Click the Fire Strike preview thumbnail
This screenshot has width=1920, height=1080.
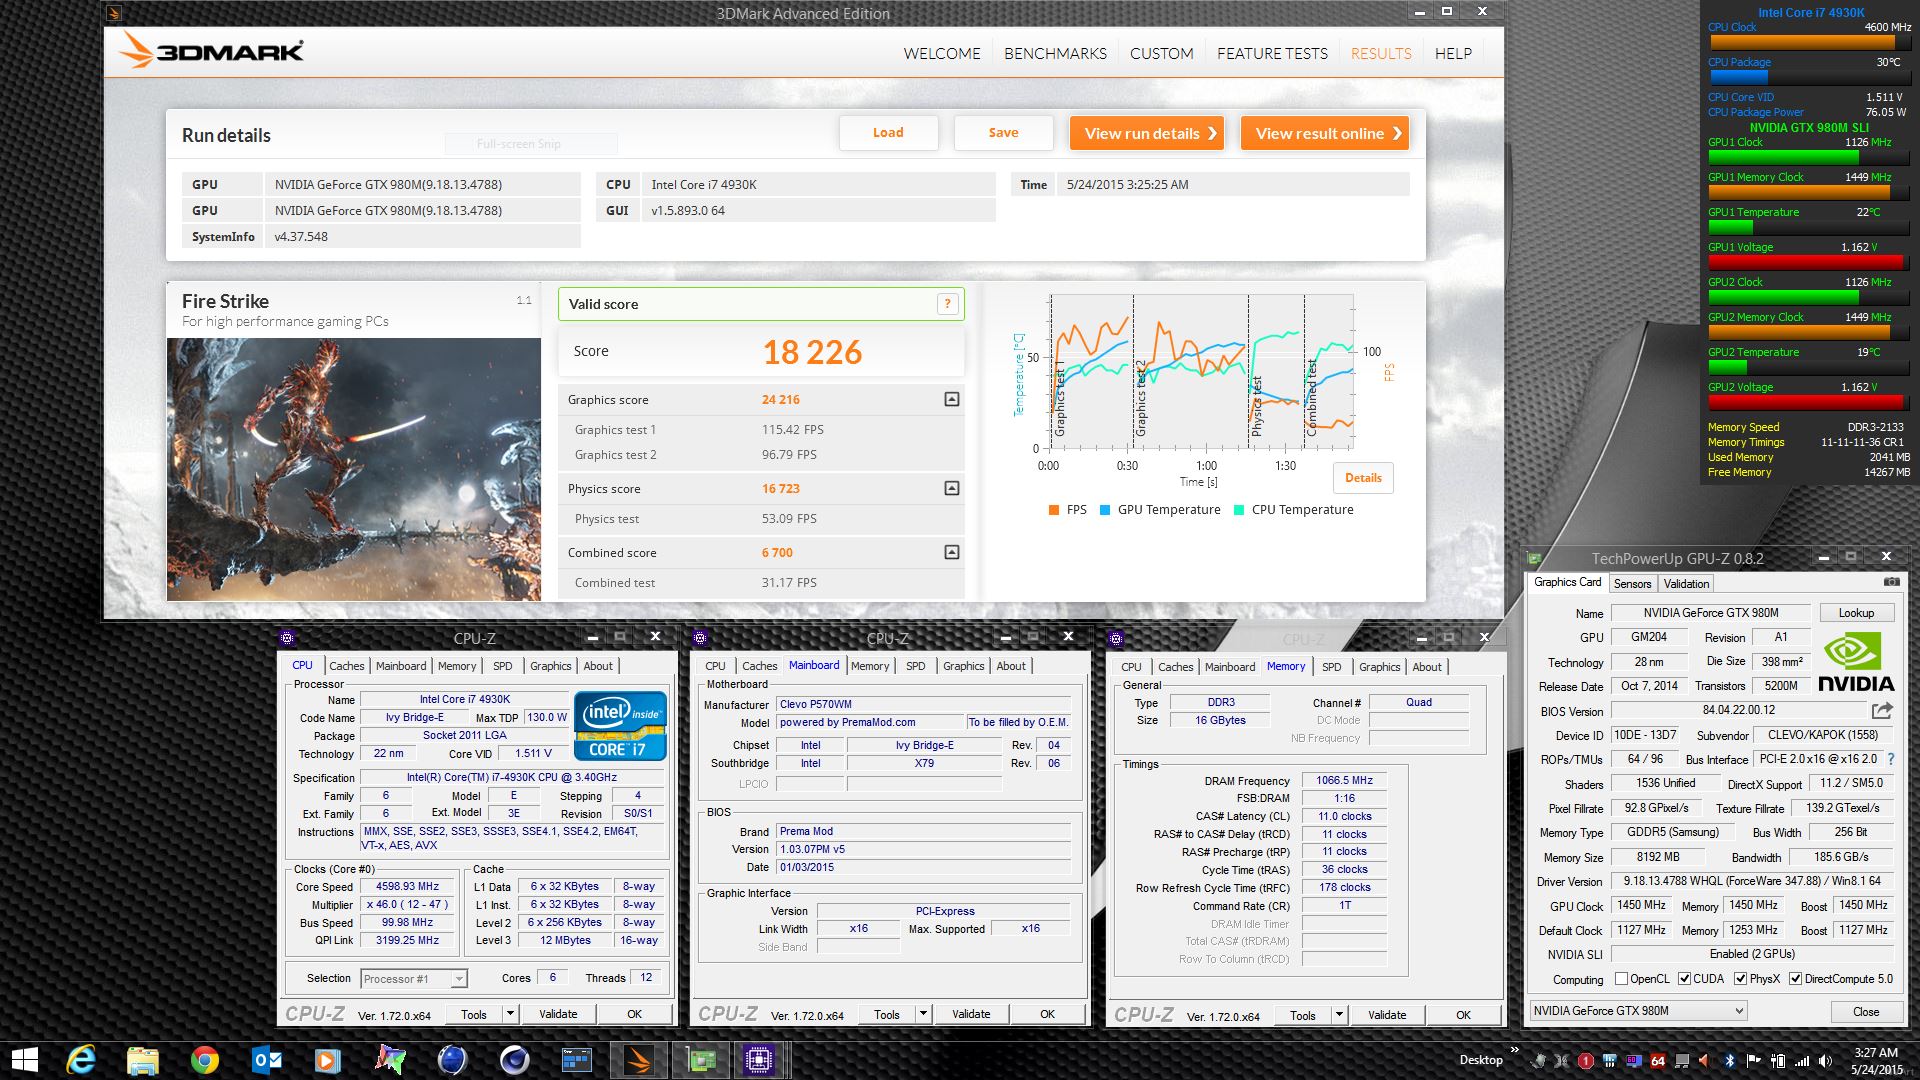(x=354, y=469)
